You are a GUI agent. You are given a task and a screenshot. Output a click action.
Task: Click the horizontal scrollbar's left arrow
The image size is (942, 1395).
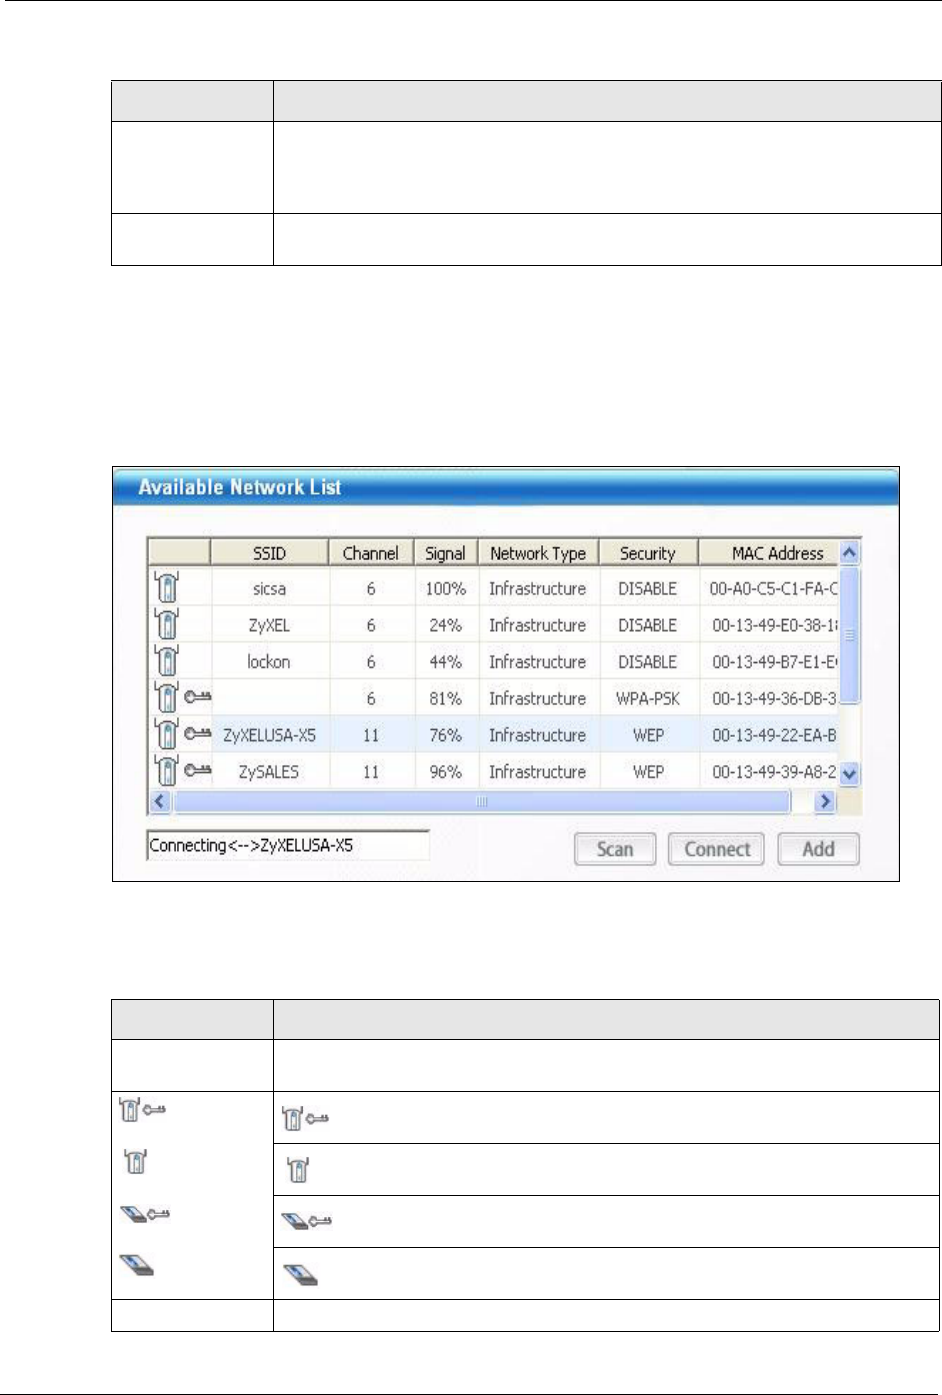tap(159, 801)
